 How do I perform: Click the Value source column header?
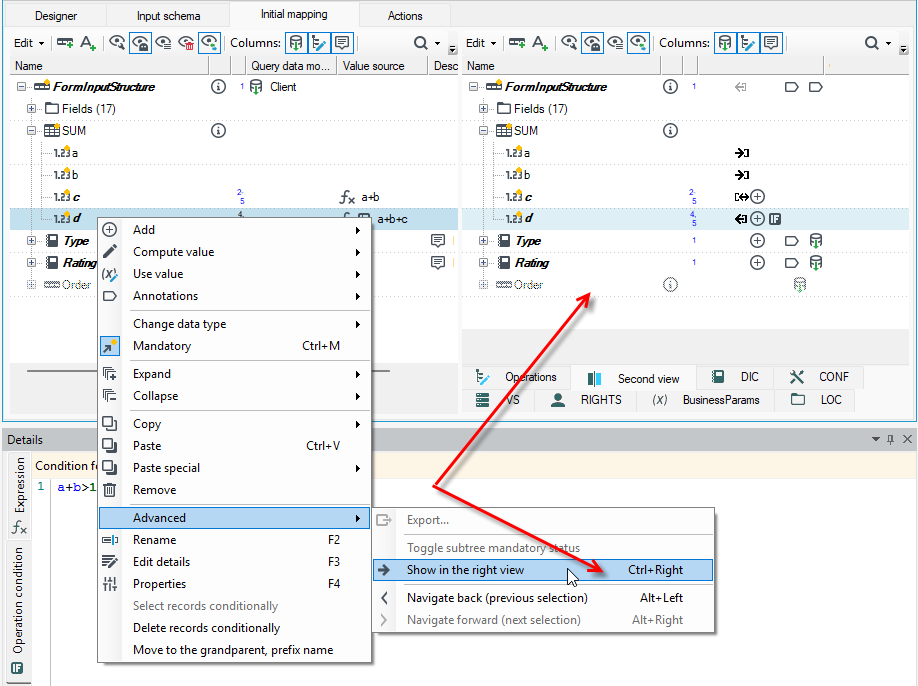pos(383,66)
